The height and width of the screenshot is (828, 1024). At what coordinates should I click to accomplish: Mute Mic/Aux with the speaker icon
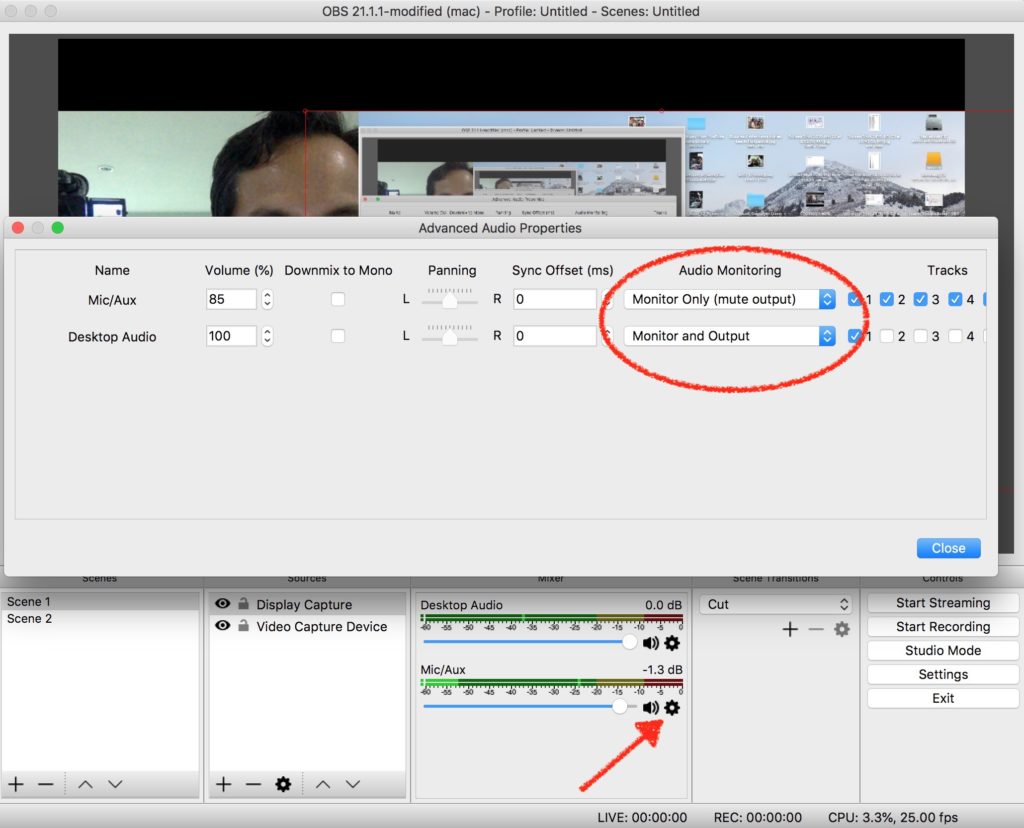pyautogui.click(x=650, y=708)
